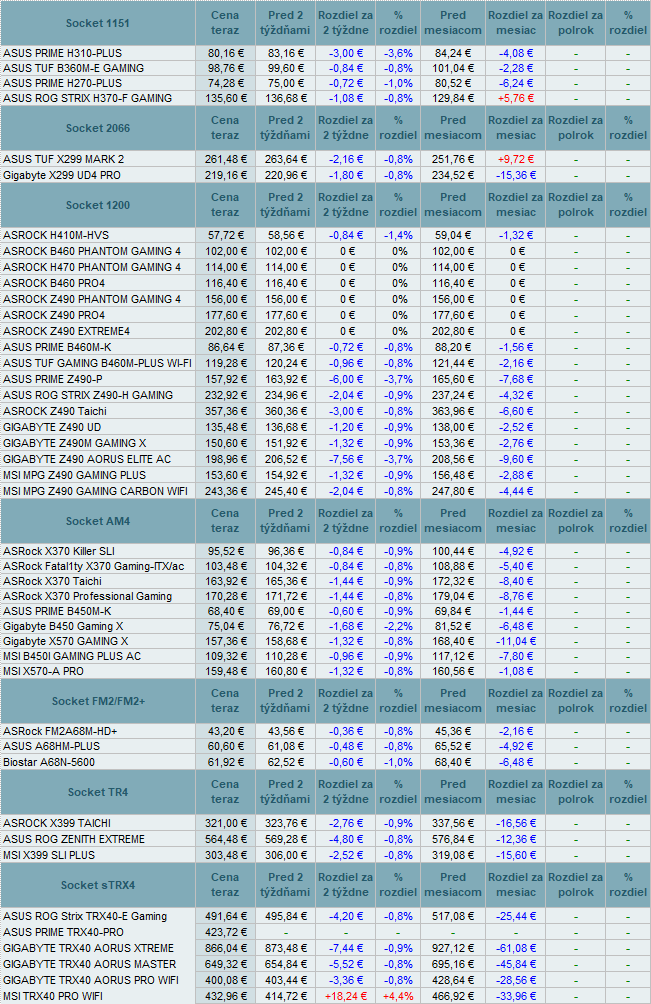Click the +18,24 € difference for MSI TRX40 PRO WIFI

345,996
